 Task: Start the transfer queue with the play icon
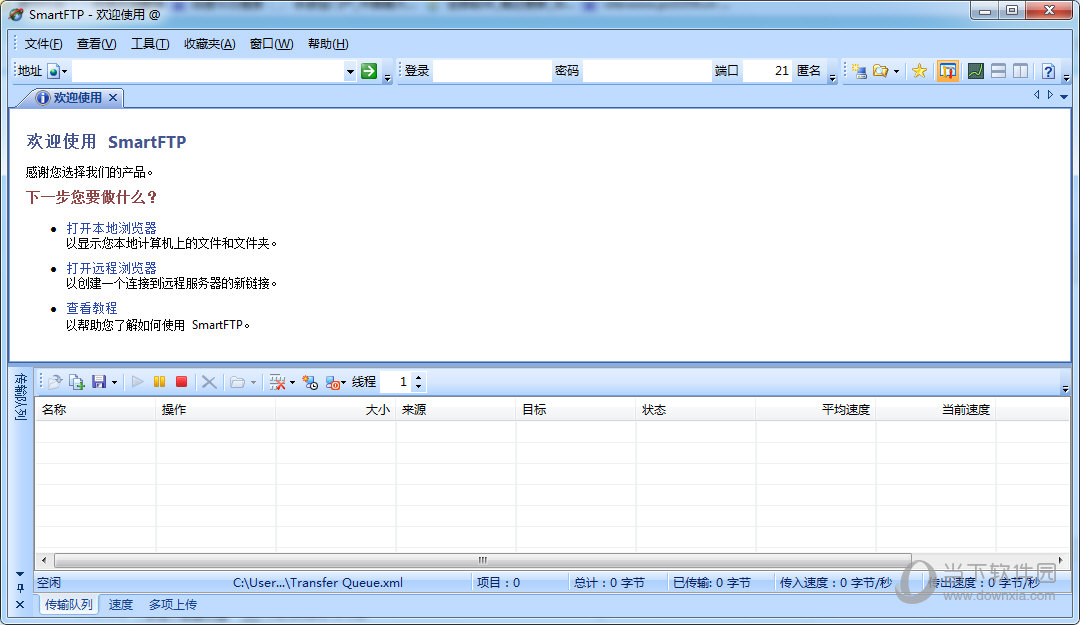pyautogui.click(x=137, y=382)
